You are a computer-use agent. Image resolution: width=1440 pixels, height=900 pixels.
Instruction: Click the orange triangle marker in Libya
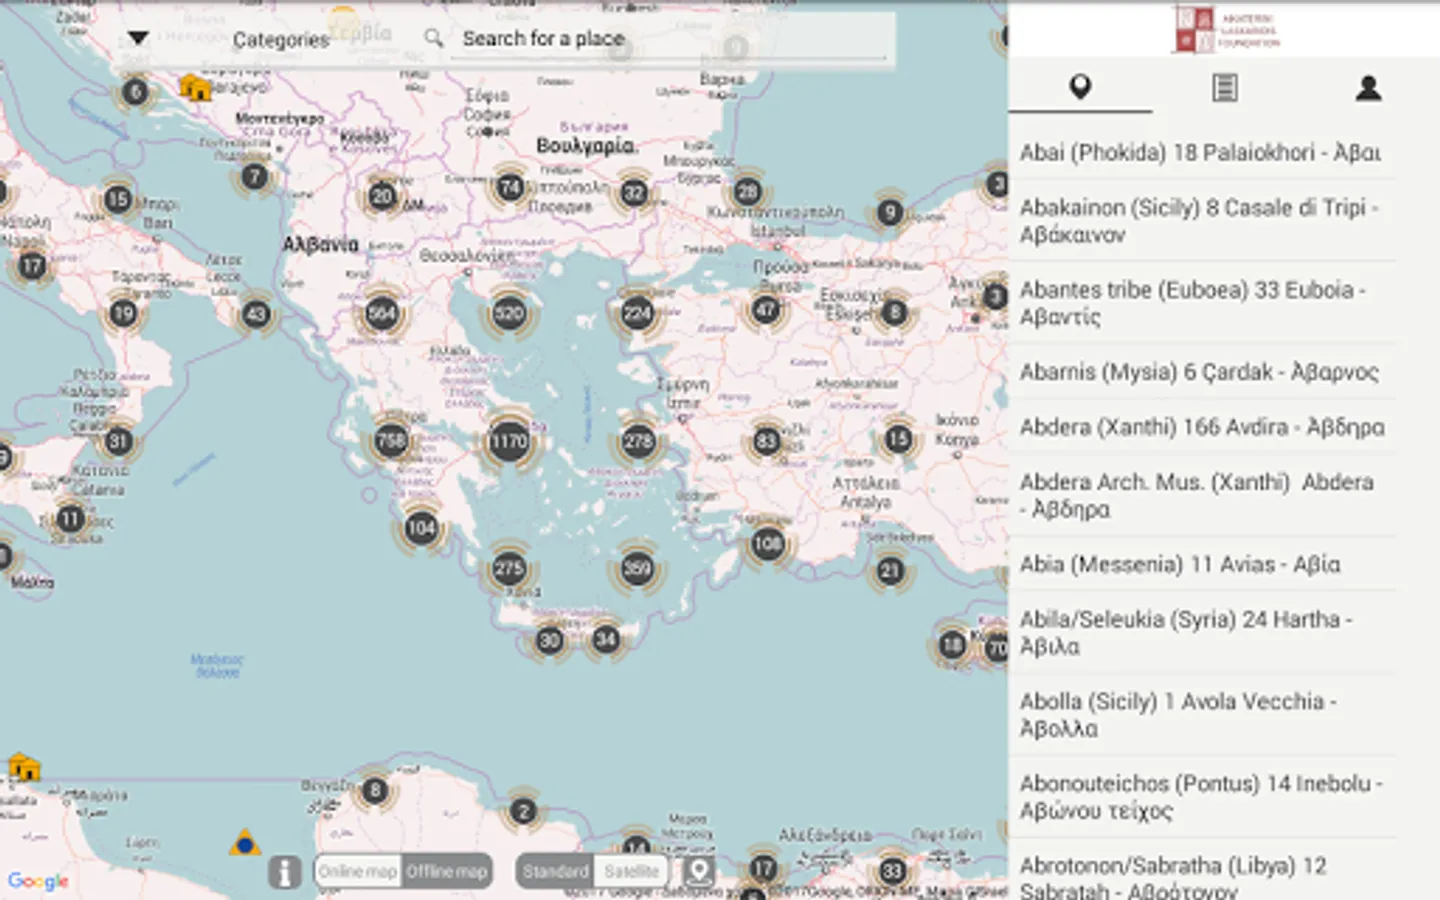coord(245,843)
